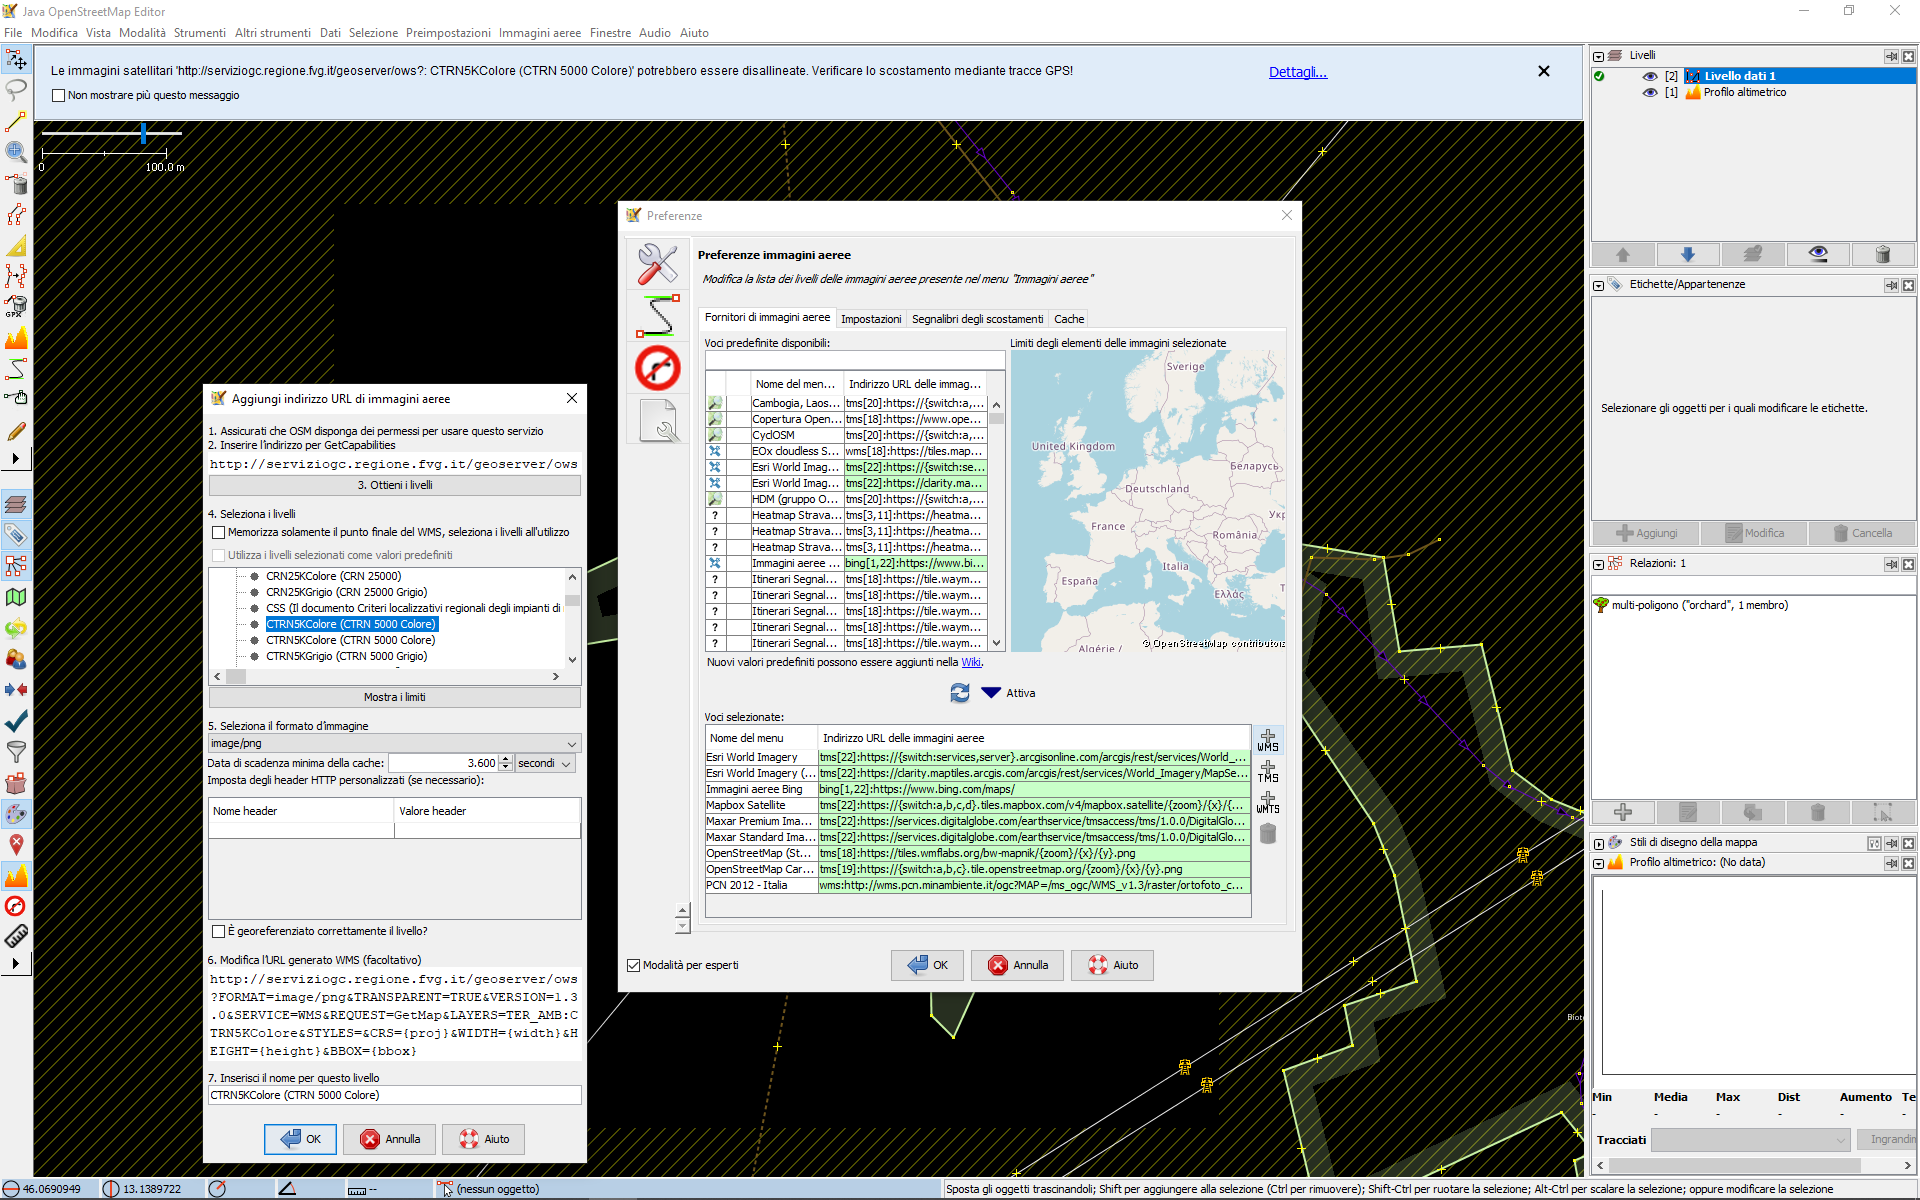Click the elevation profile flame icon in toolbar
The height and width of the screenshot is (1200, 1920).
tap(16, 338)
